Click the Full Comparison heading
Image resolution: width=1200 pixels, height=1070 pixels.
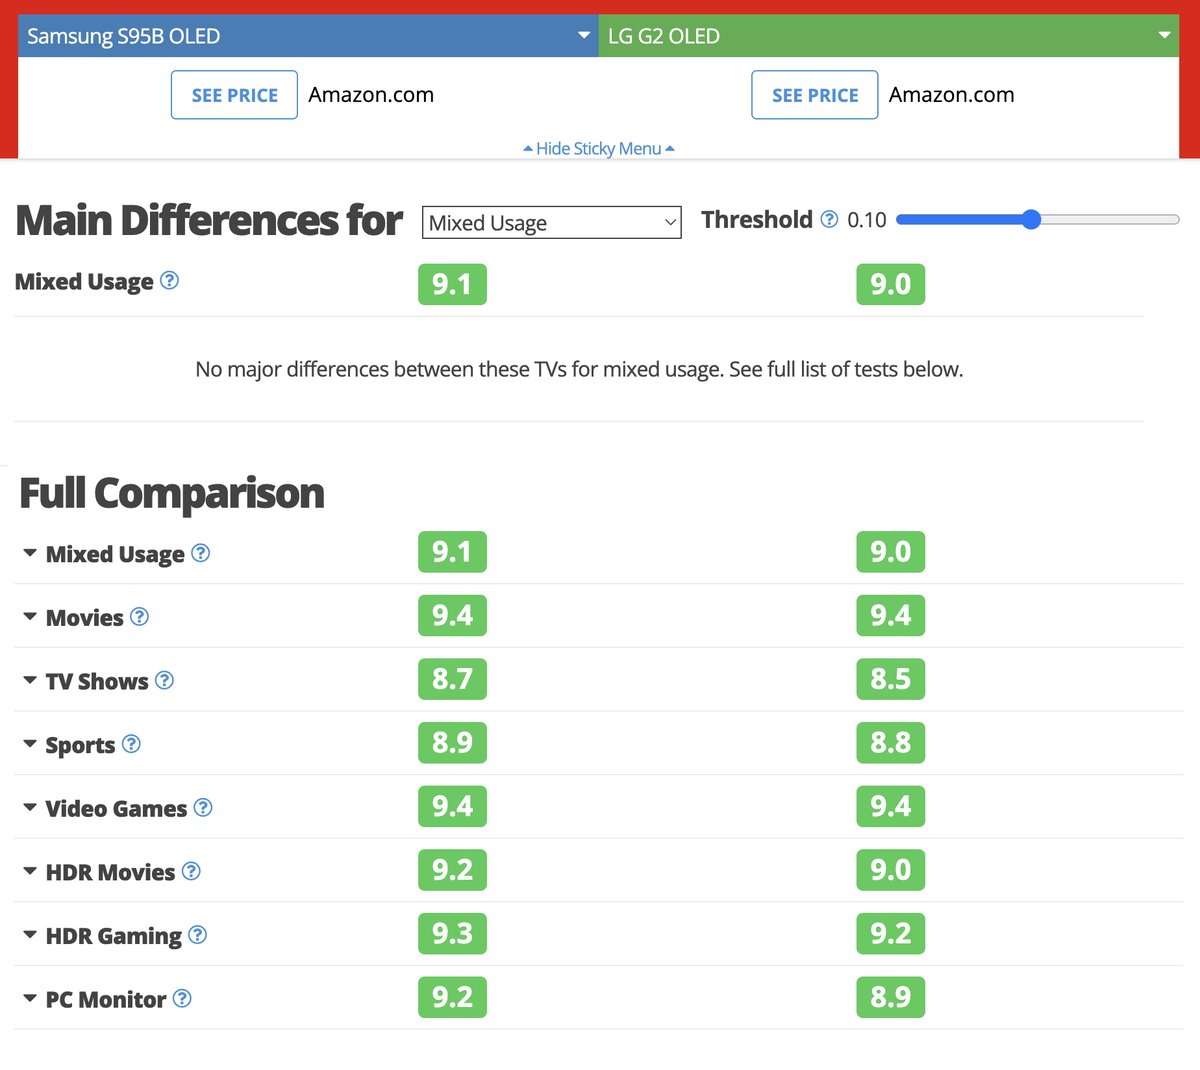pos(172,493)
